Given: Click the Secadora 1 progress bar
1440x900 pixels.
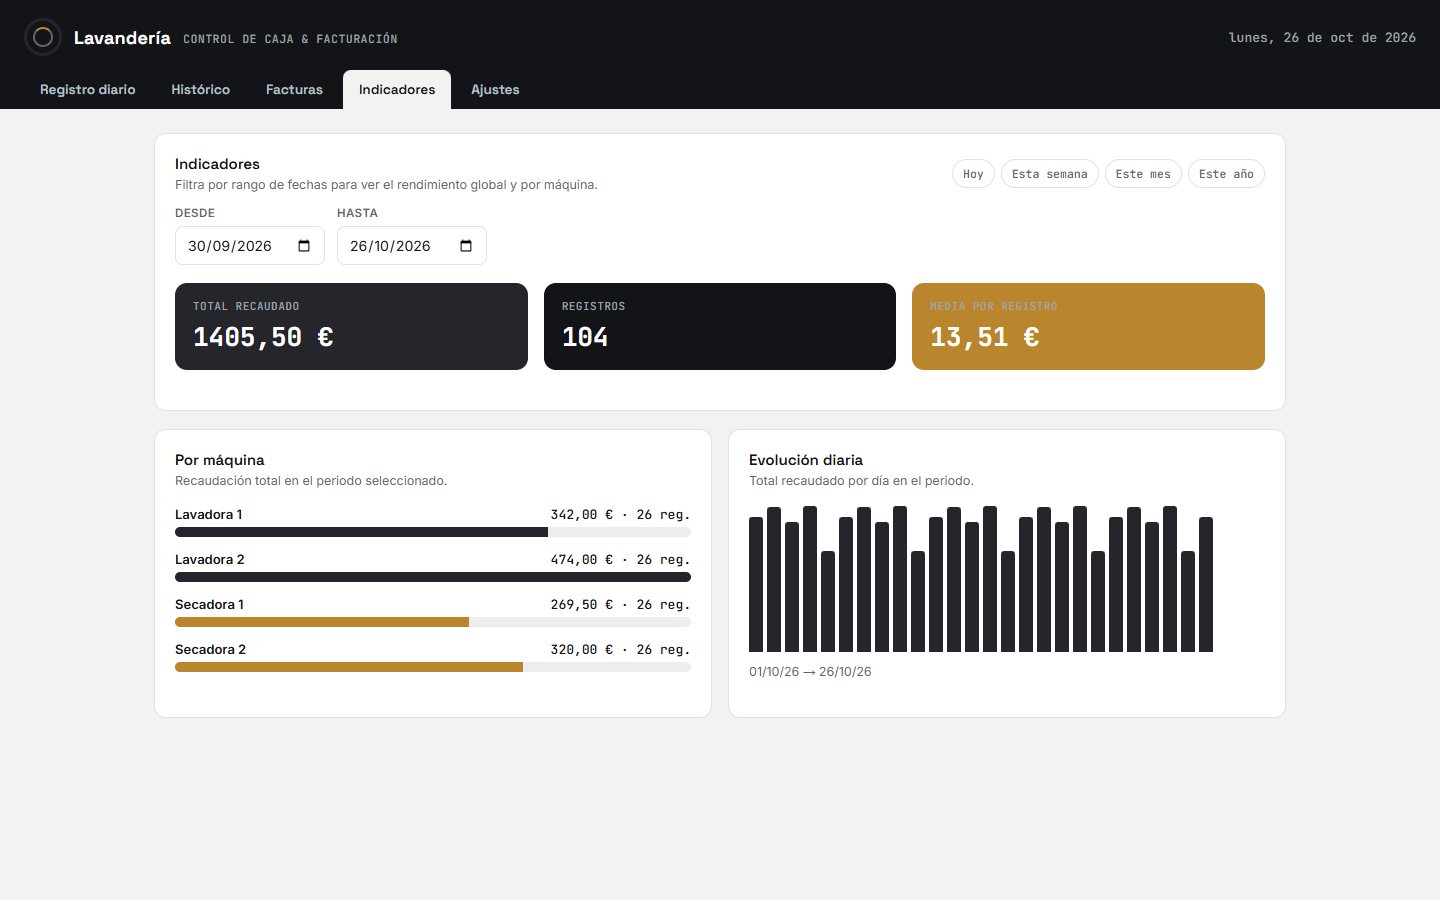Looking at the screenshot, I should pos(433,622).
